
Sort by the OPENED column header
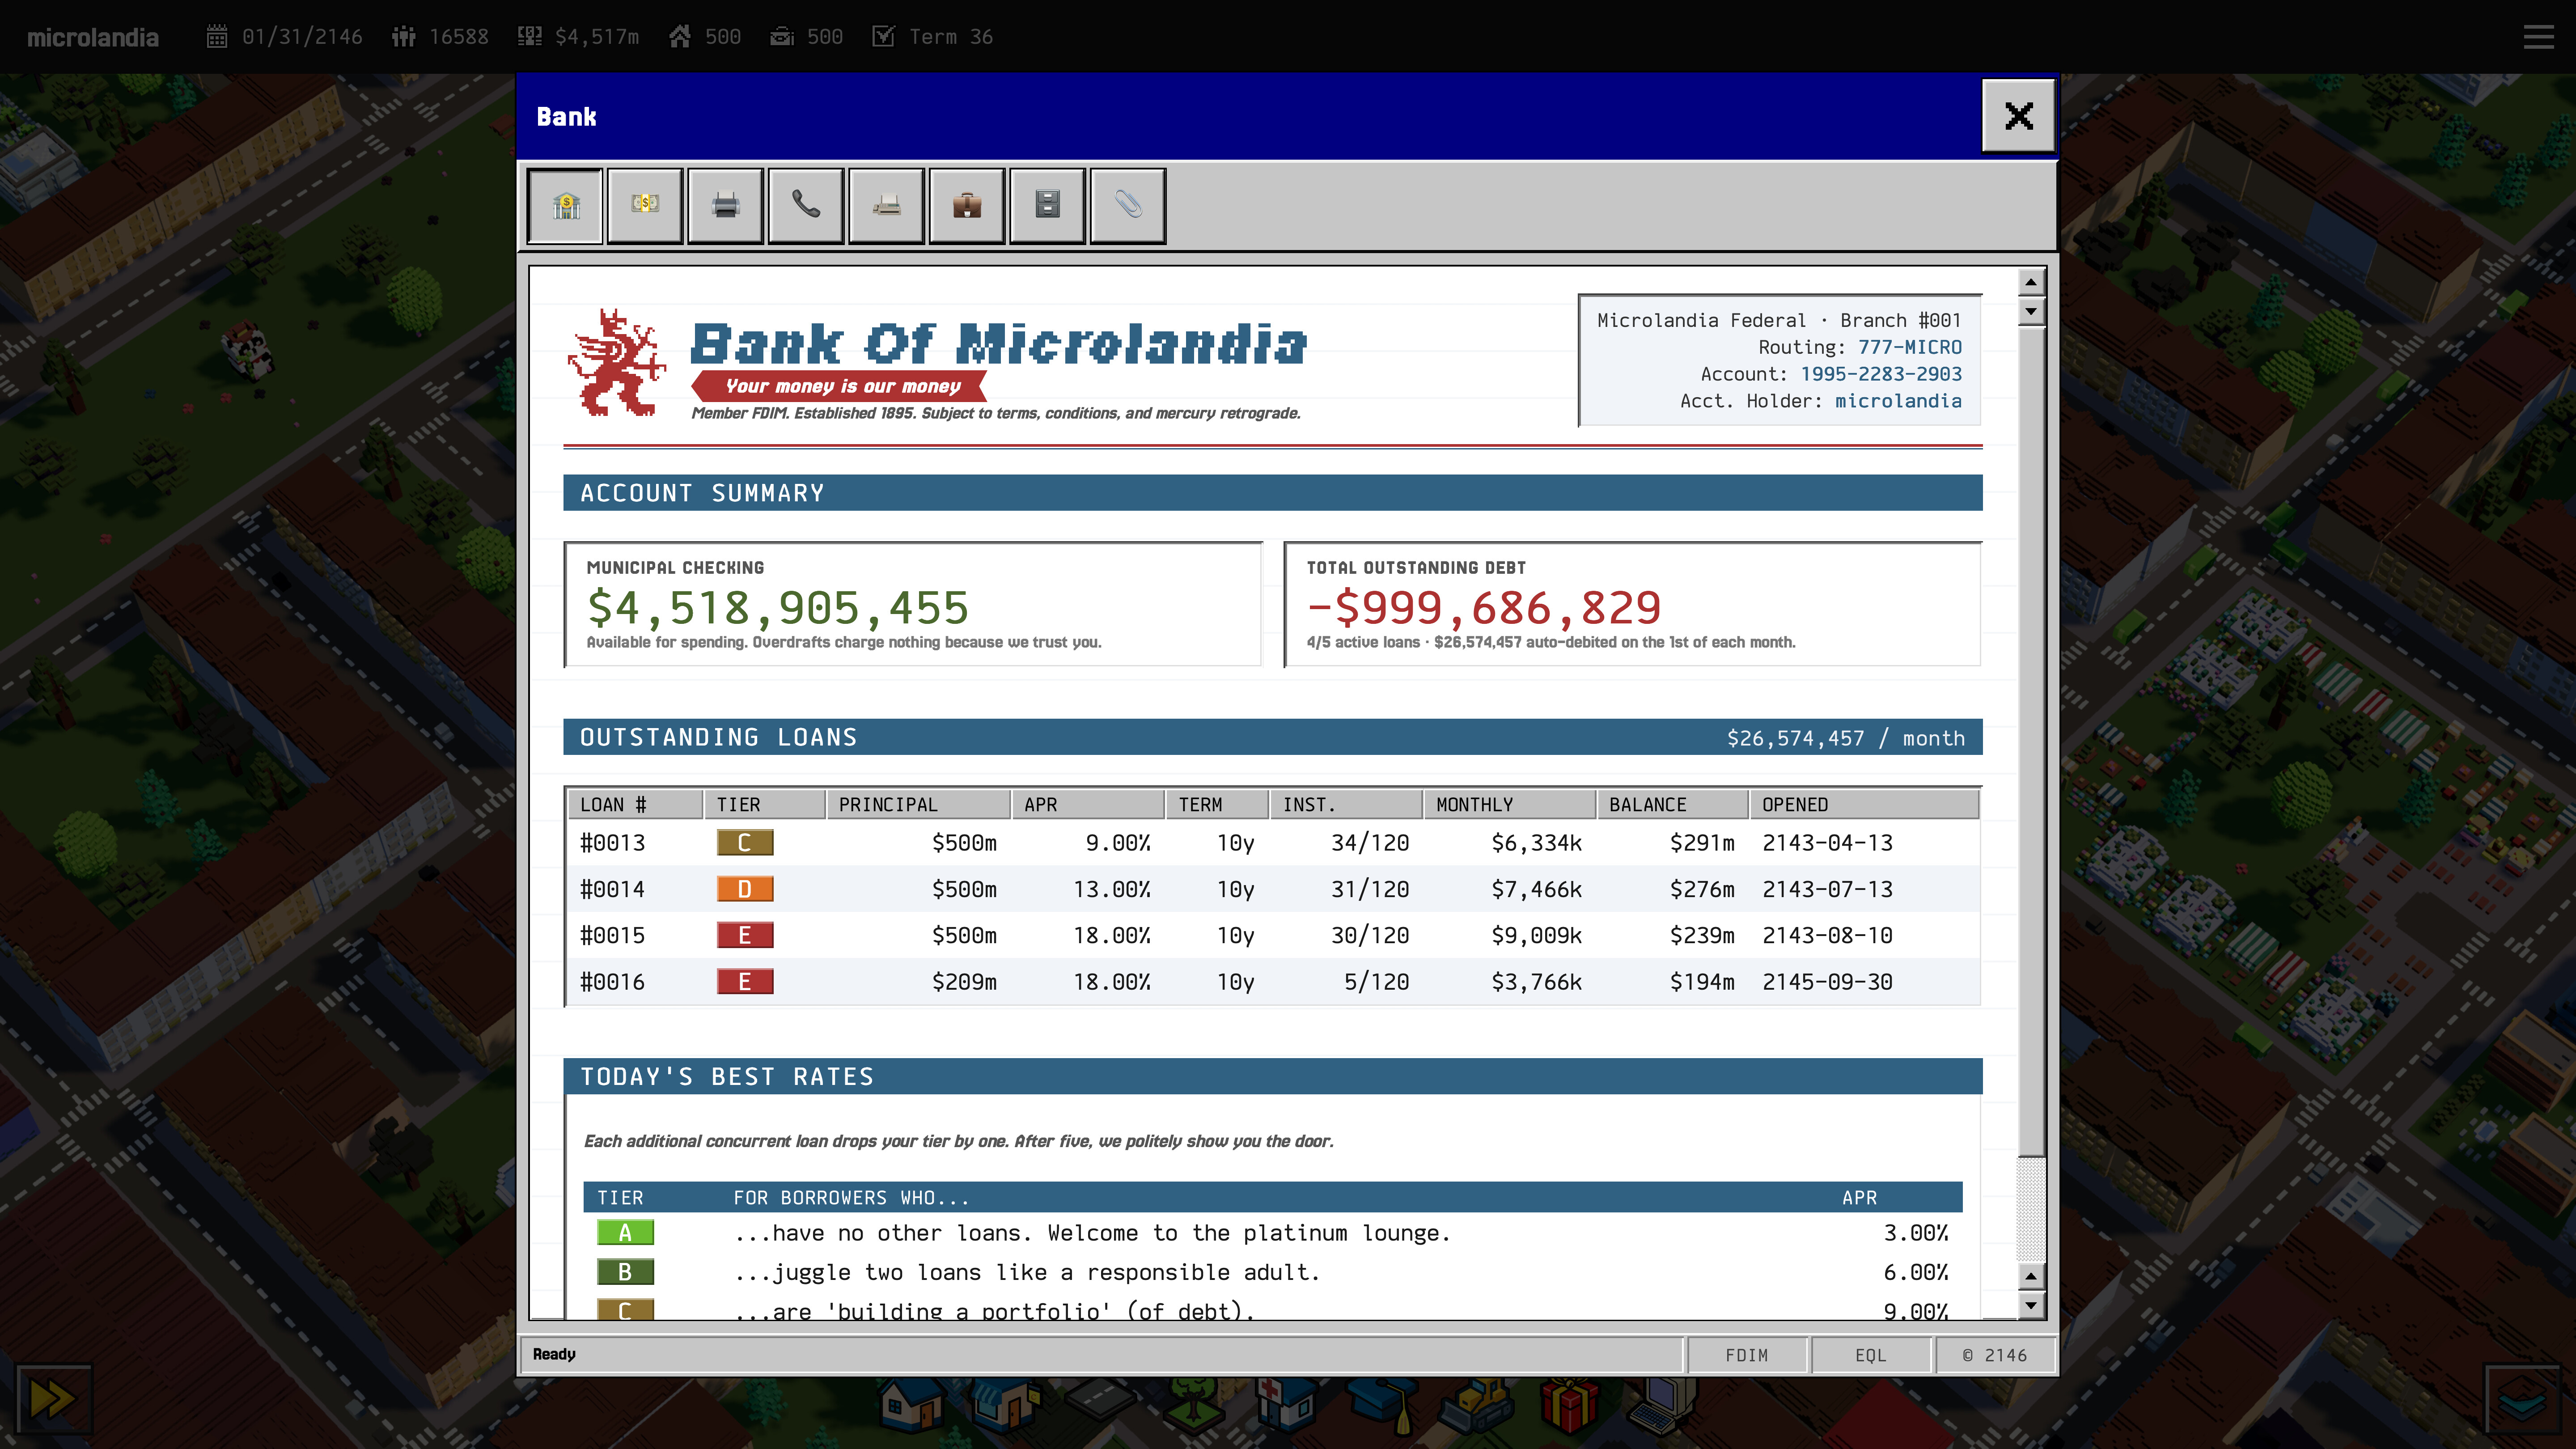point(1865,805)
